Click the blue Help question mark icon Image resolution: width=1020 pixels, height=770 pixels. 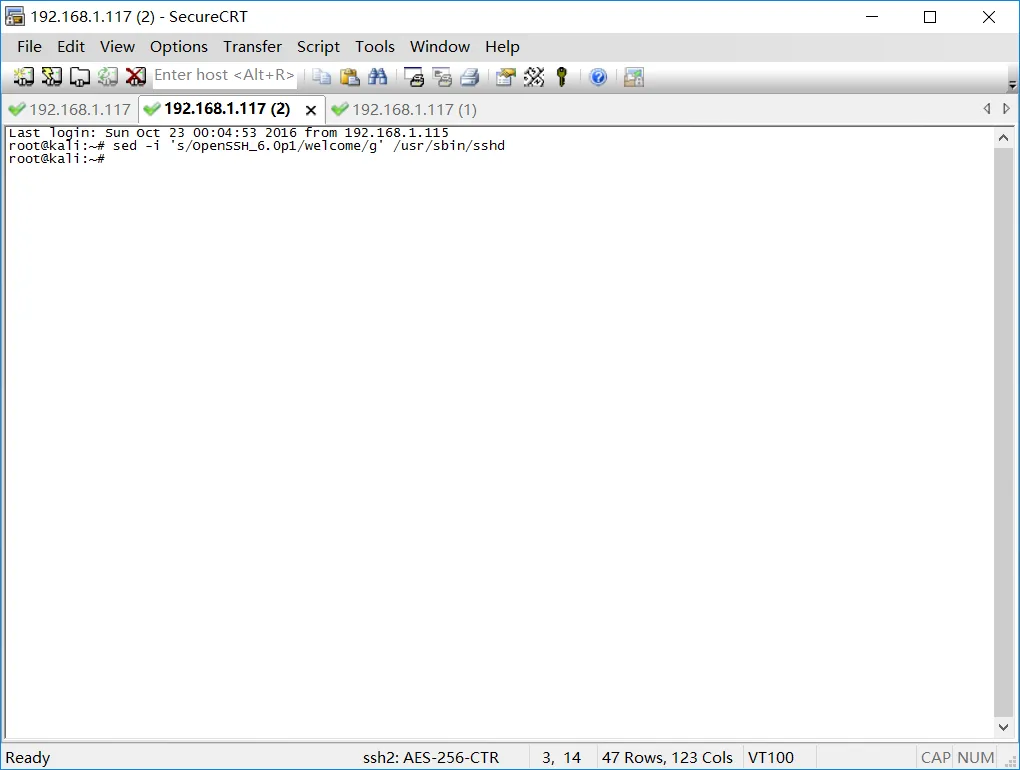pos(598,77)
